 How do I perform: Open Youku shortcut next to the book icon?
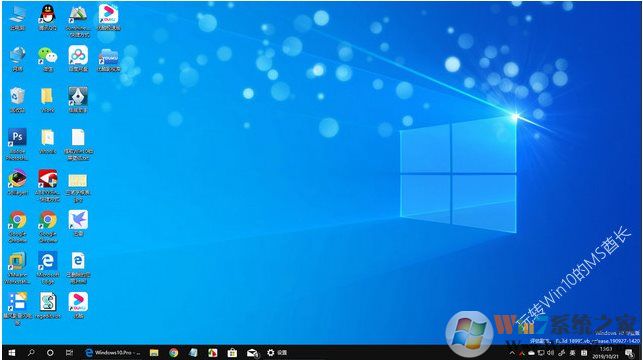[x=108, y=17]
